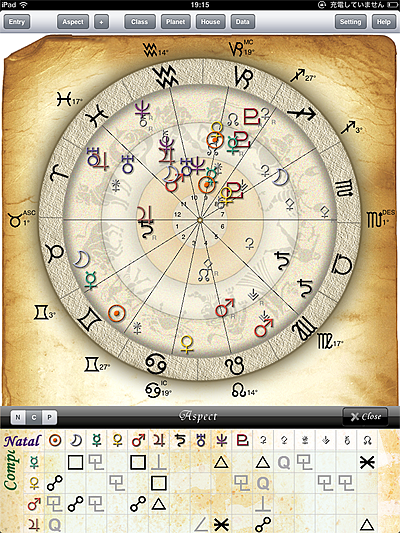Select square aspect in Venus row, Jupiter column
The image size is (400, 533).
(x=159, y=483)
